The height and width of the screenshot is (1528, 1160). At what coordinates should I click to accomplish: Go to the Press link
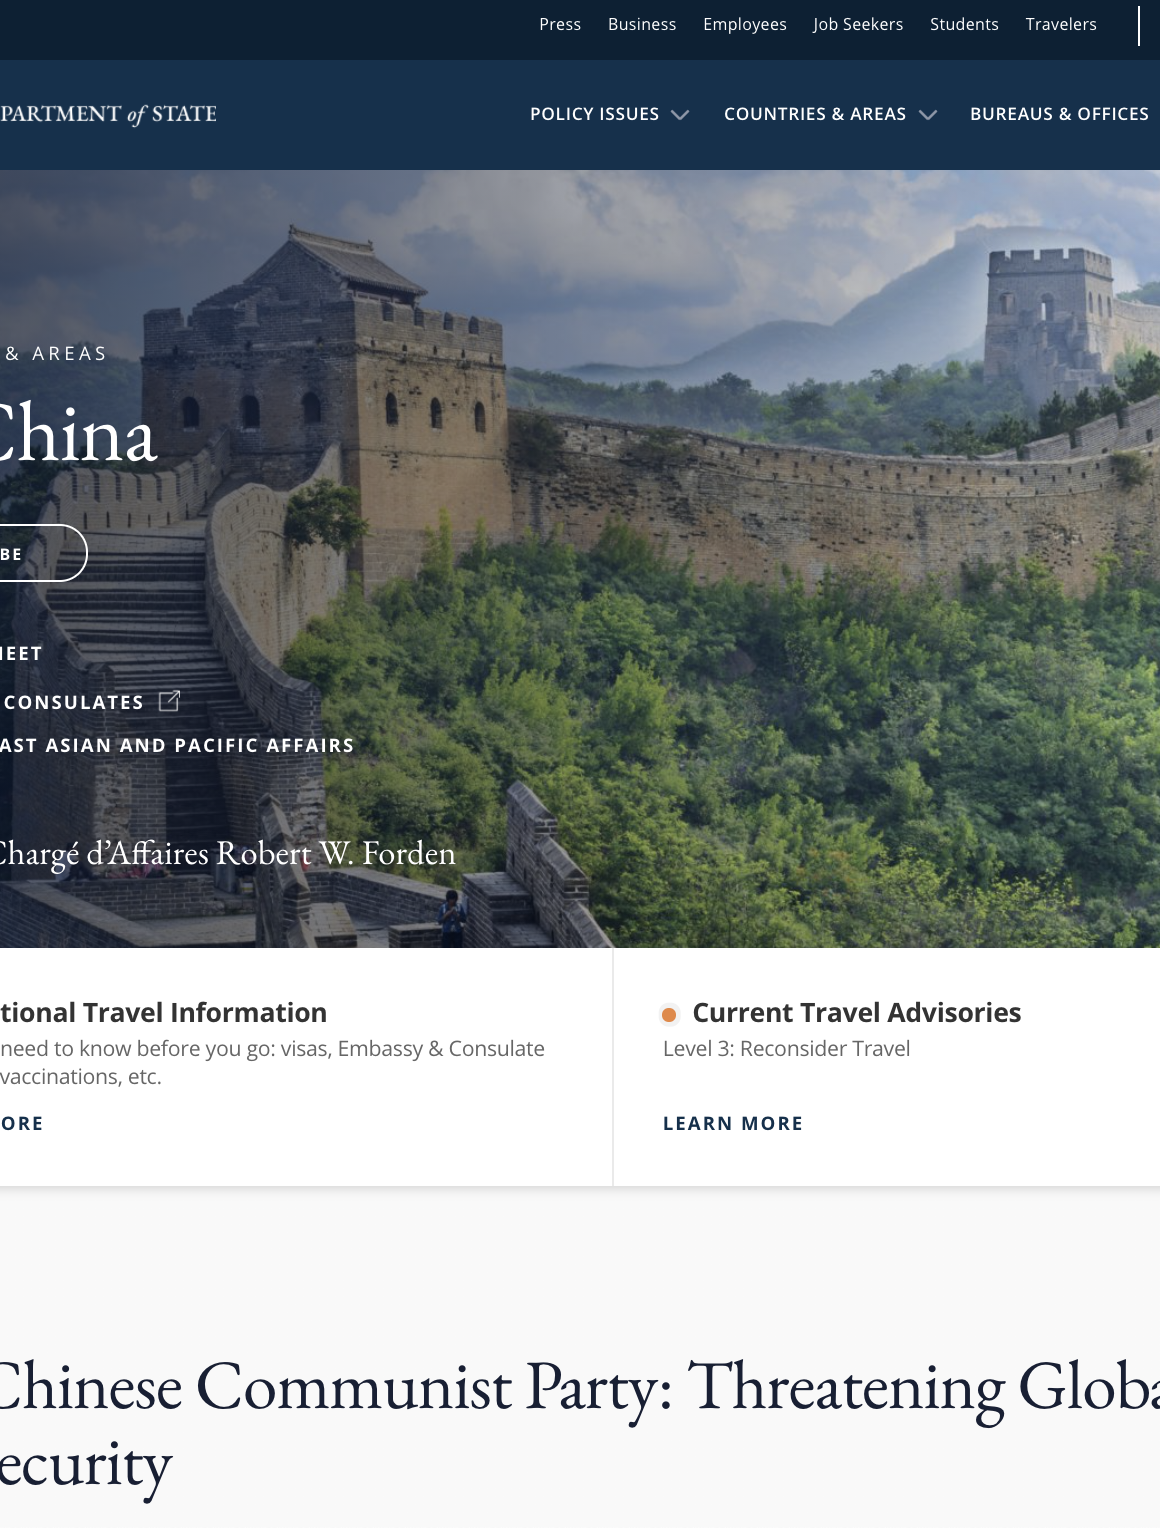pyautogui.click(x=560, y=24)
